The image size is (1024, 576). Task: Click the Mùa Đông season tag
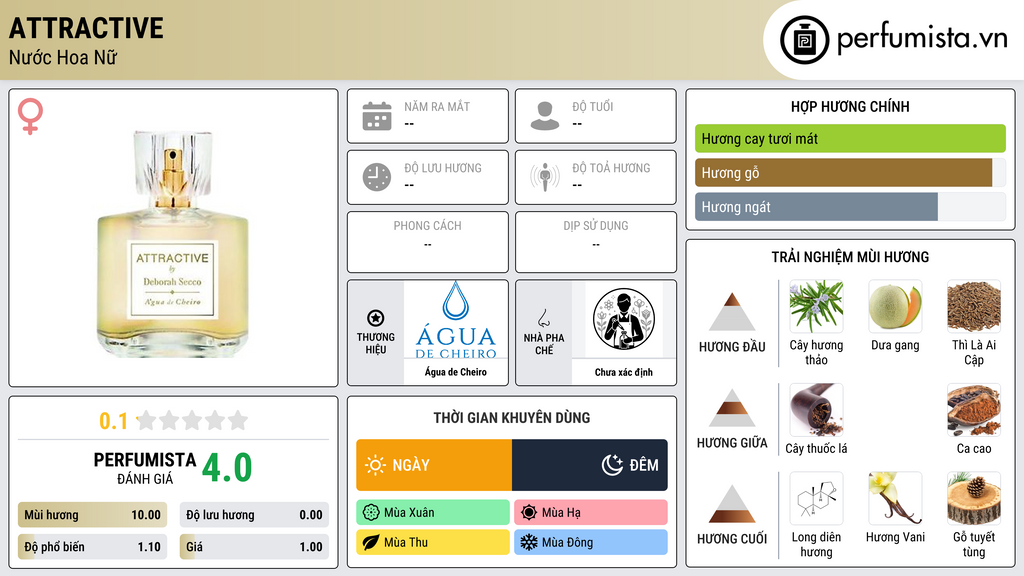point(591,542)
